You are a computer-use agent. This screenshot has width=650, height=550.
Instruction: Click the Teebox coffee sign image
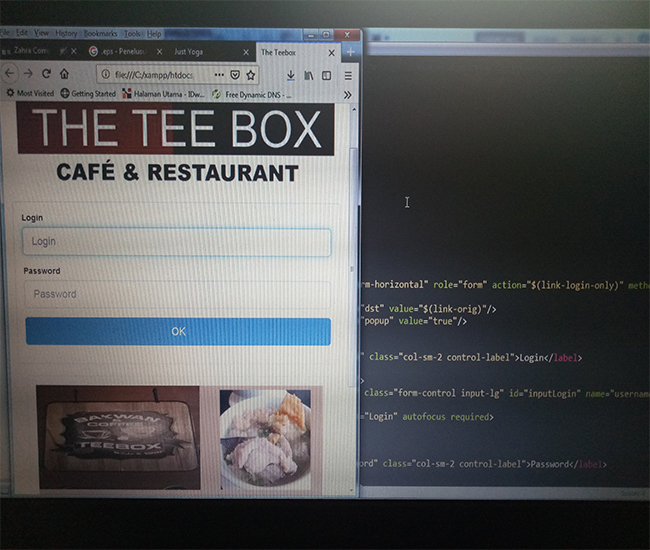click(x=118, y=438)
